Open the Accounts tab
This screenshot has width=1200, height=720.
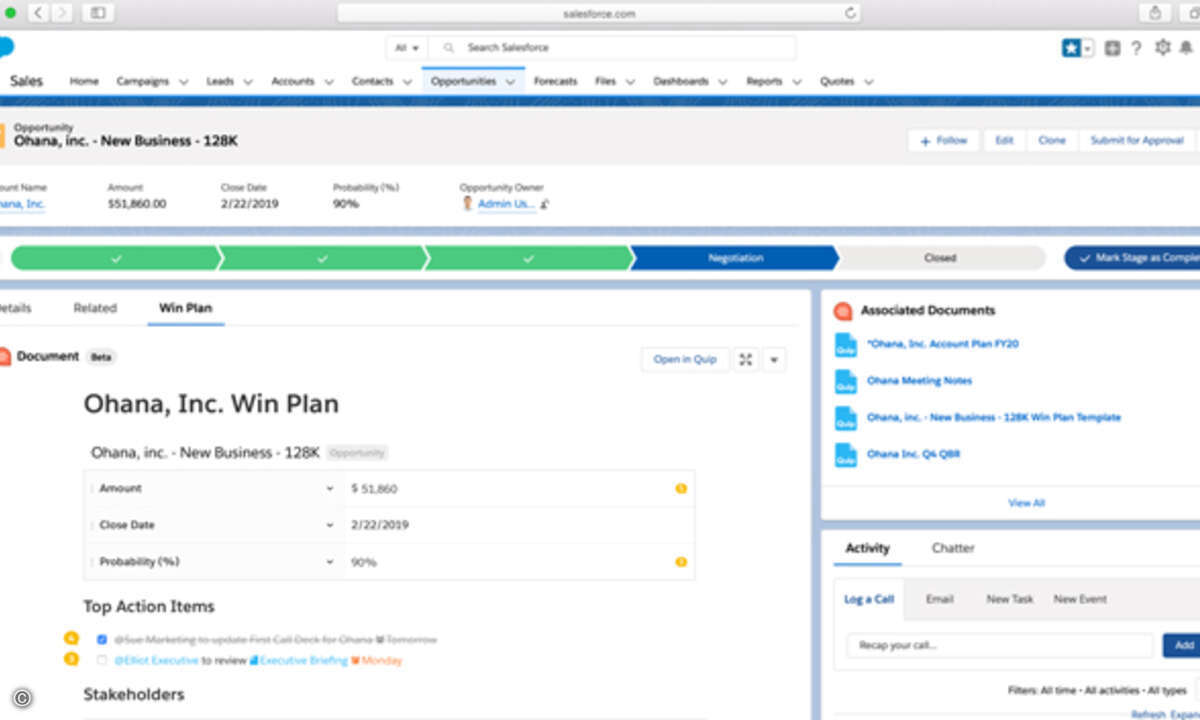[x=293, y=81]
